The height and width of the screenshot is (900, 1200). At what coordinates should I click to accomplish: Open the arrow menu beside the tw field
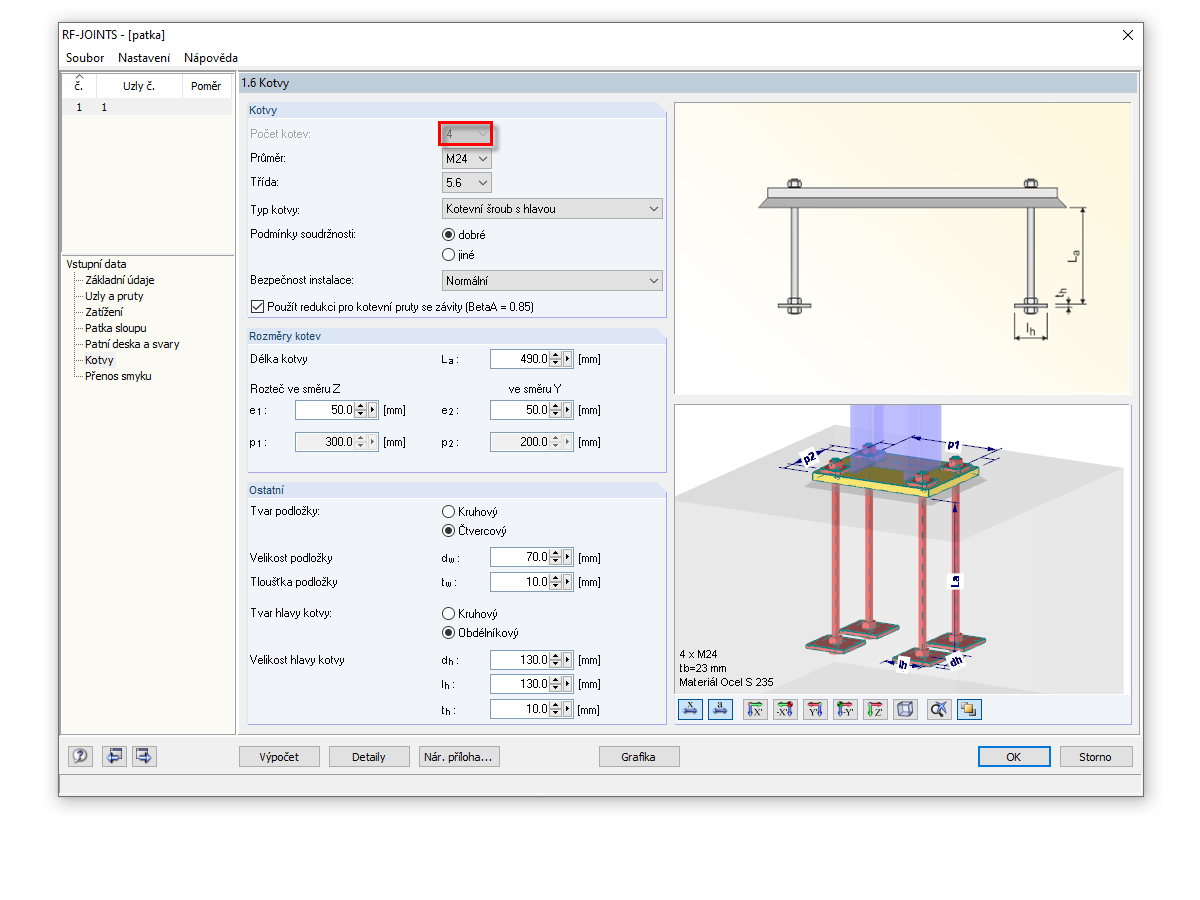(569, 582)
